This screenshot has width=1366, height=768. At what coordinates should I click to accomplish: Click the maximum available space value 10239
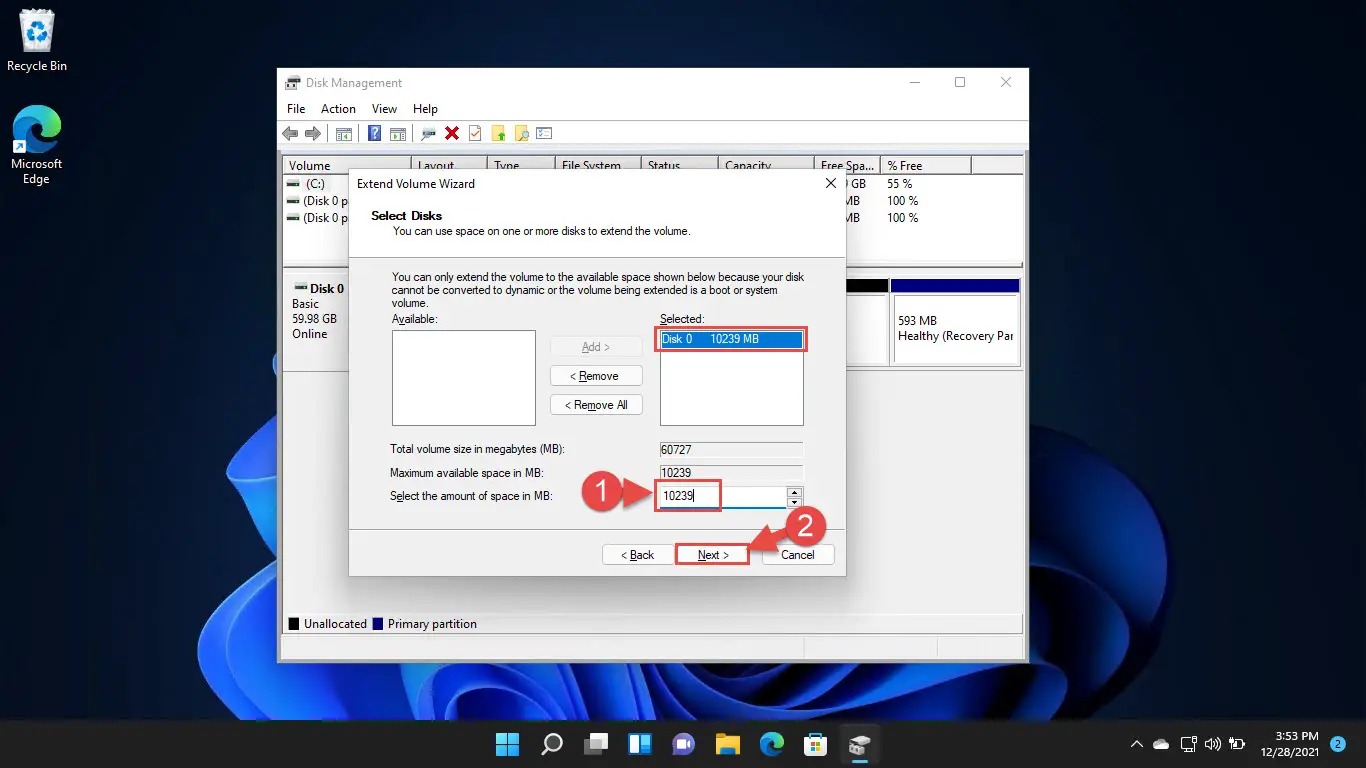tap(731, 473)
